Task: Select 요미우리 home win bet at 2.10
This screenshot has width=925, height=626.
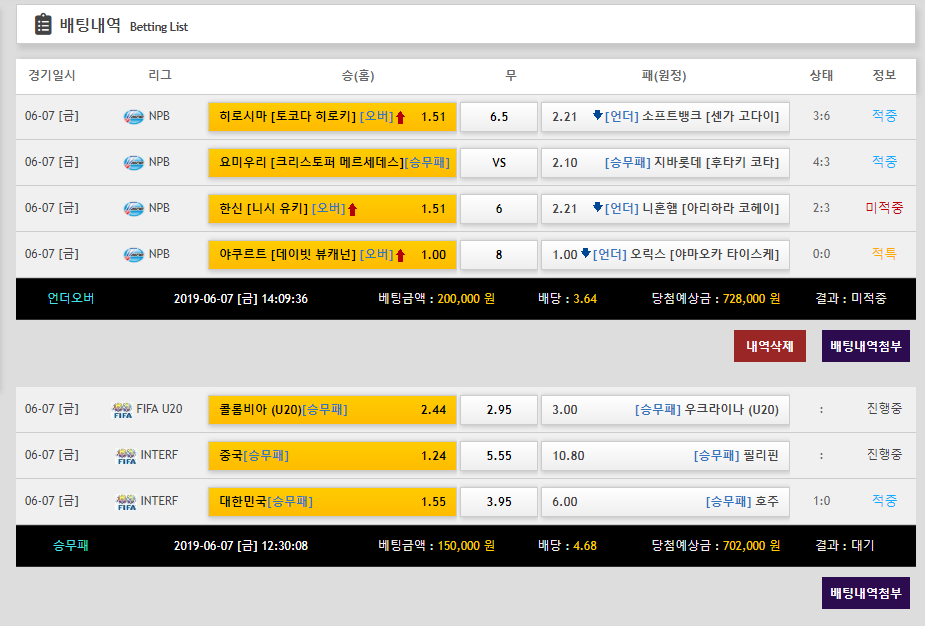Action: point(332,162)
